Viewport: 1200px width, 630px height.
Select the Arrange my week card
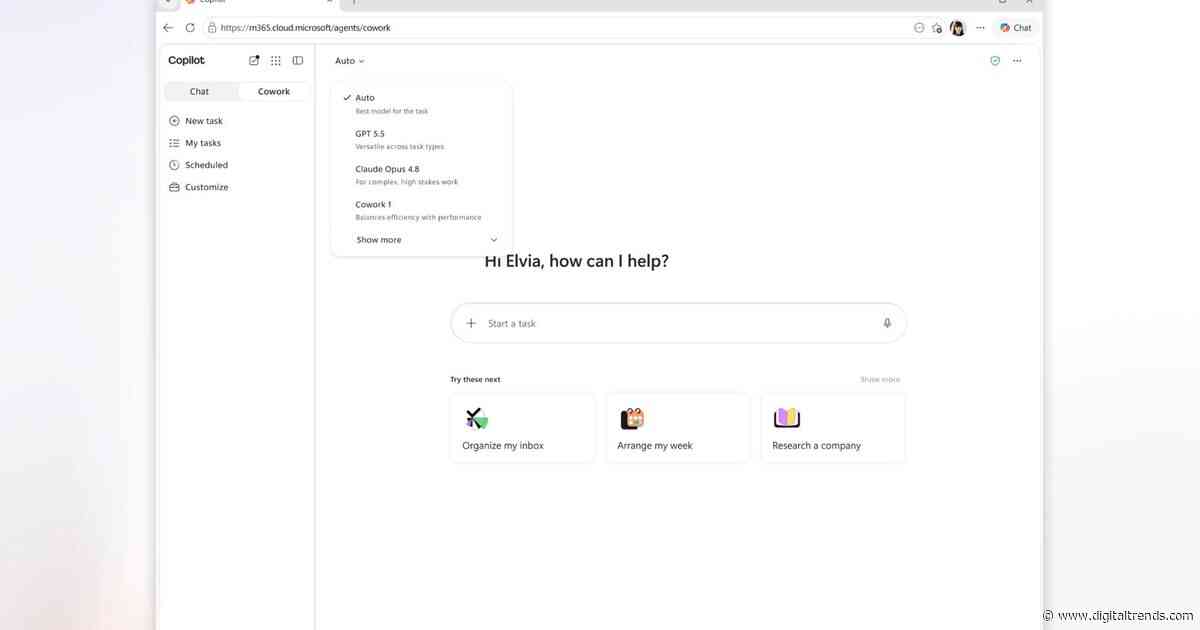678,428
